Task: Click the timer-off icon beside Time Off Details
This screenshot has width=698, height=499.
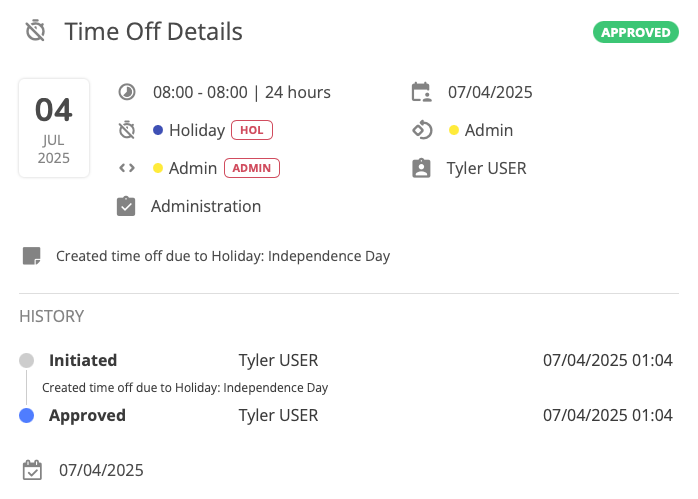Action: point(35,32)
